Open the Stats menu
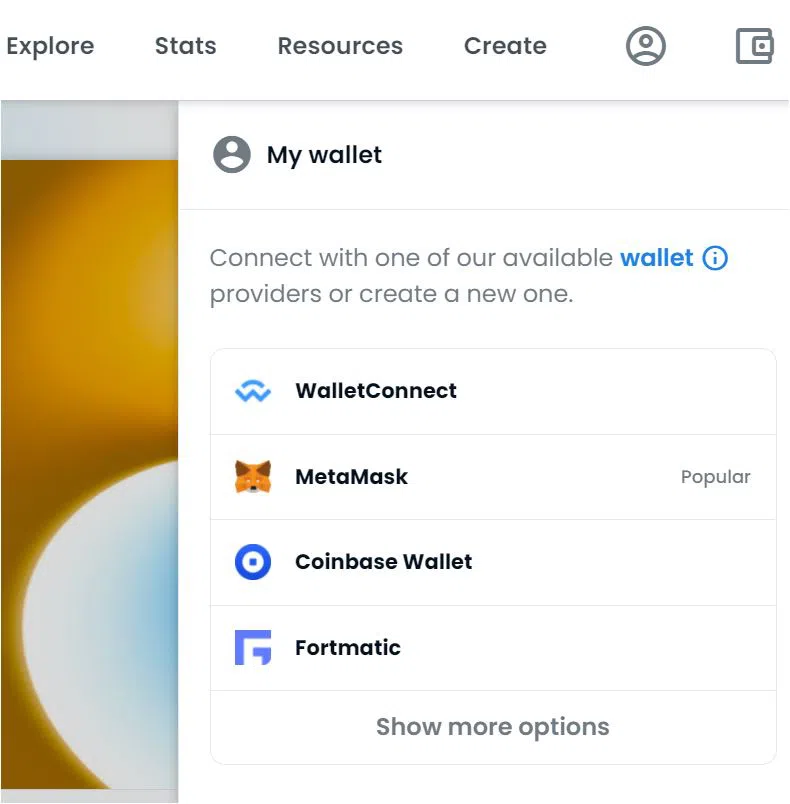 [x=186, y=46]
